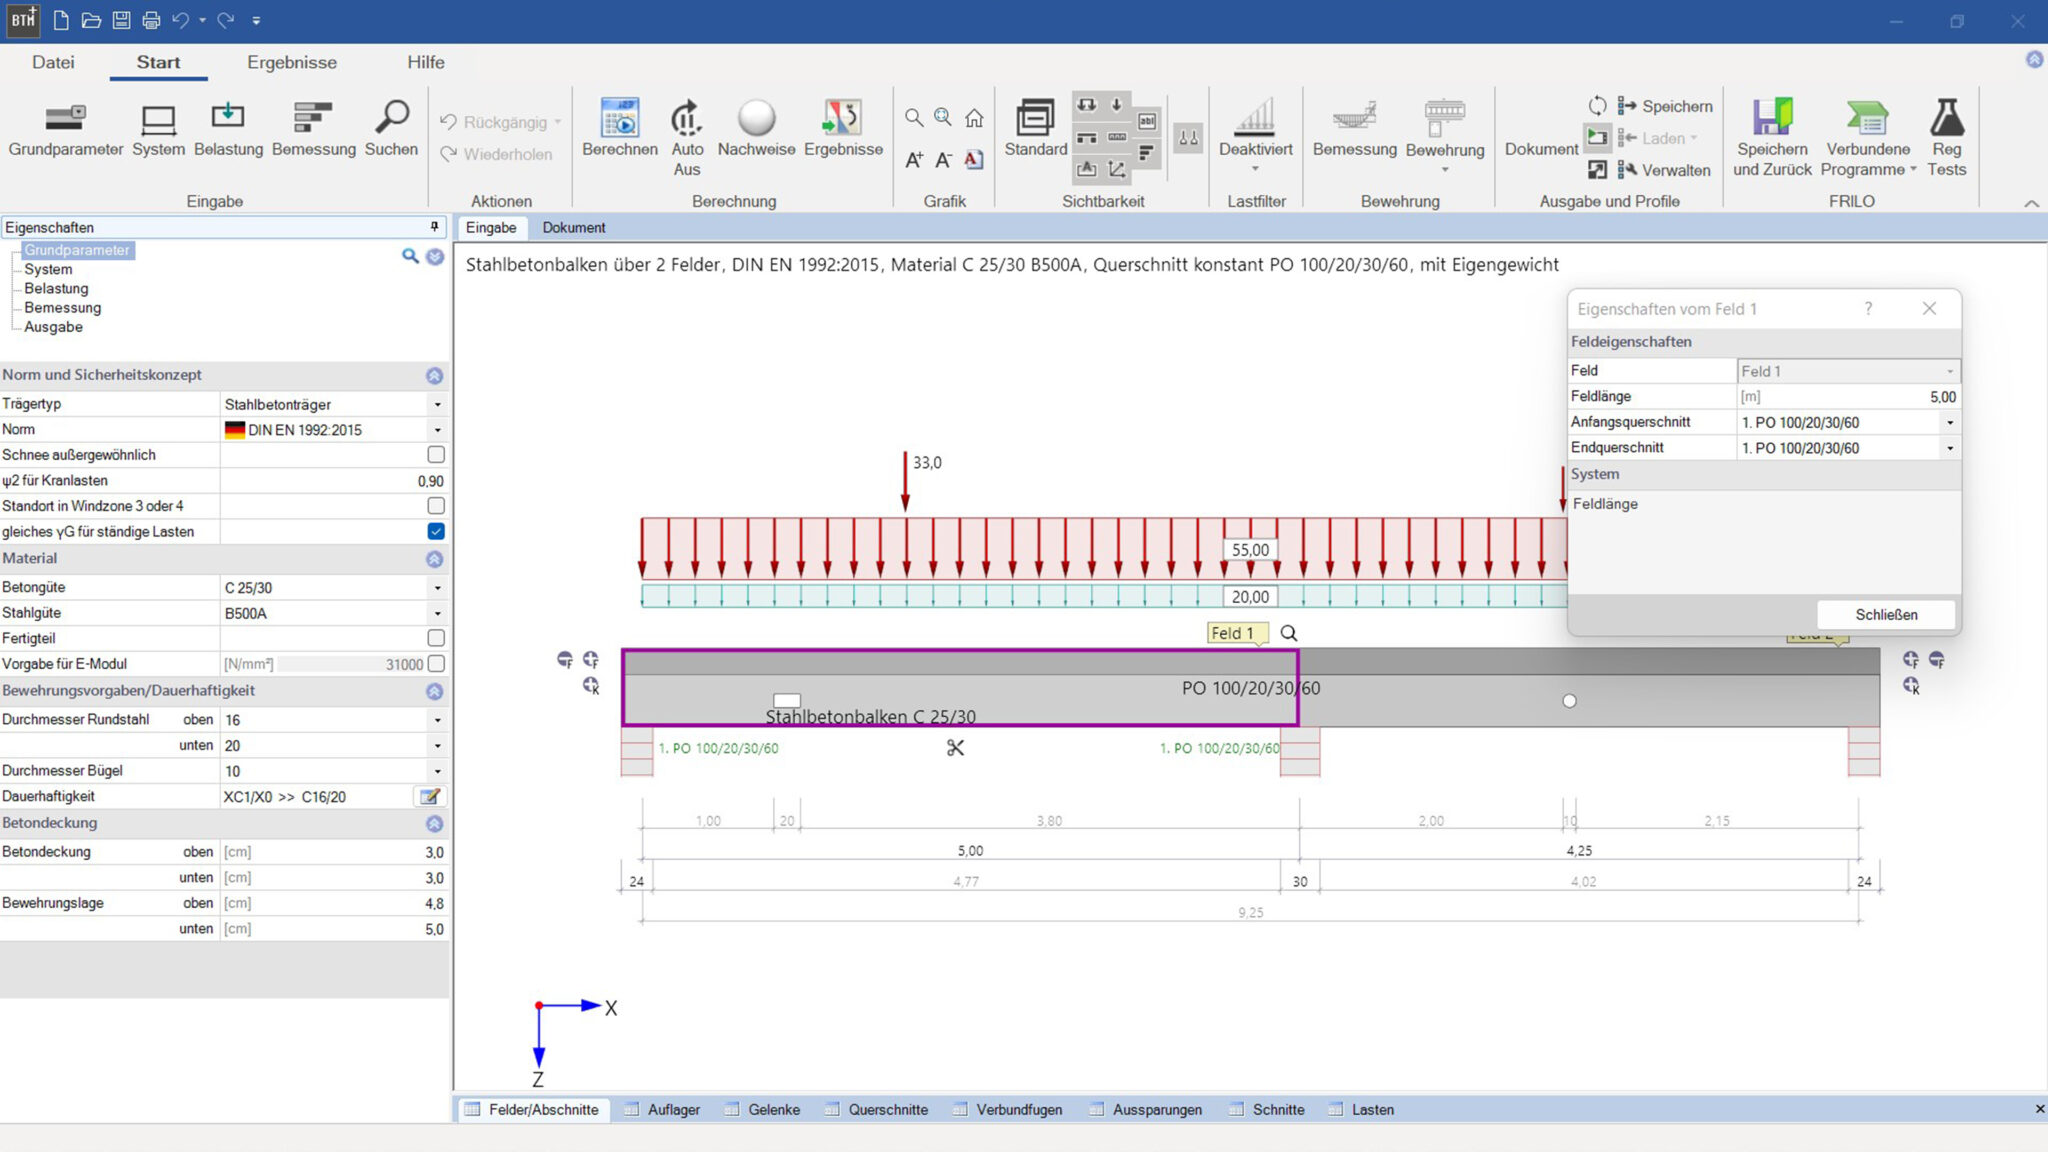Open Anfangsquerschnitt dropdown in Feld dialog
The height and width of the screenshot is (1152, 2048).
pyautogui.click(x=1949, y=423)
